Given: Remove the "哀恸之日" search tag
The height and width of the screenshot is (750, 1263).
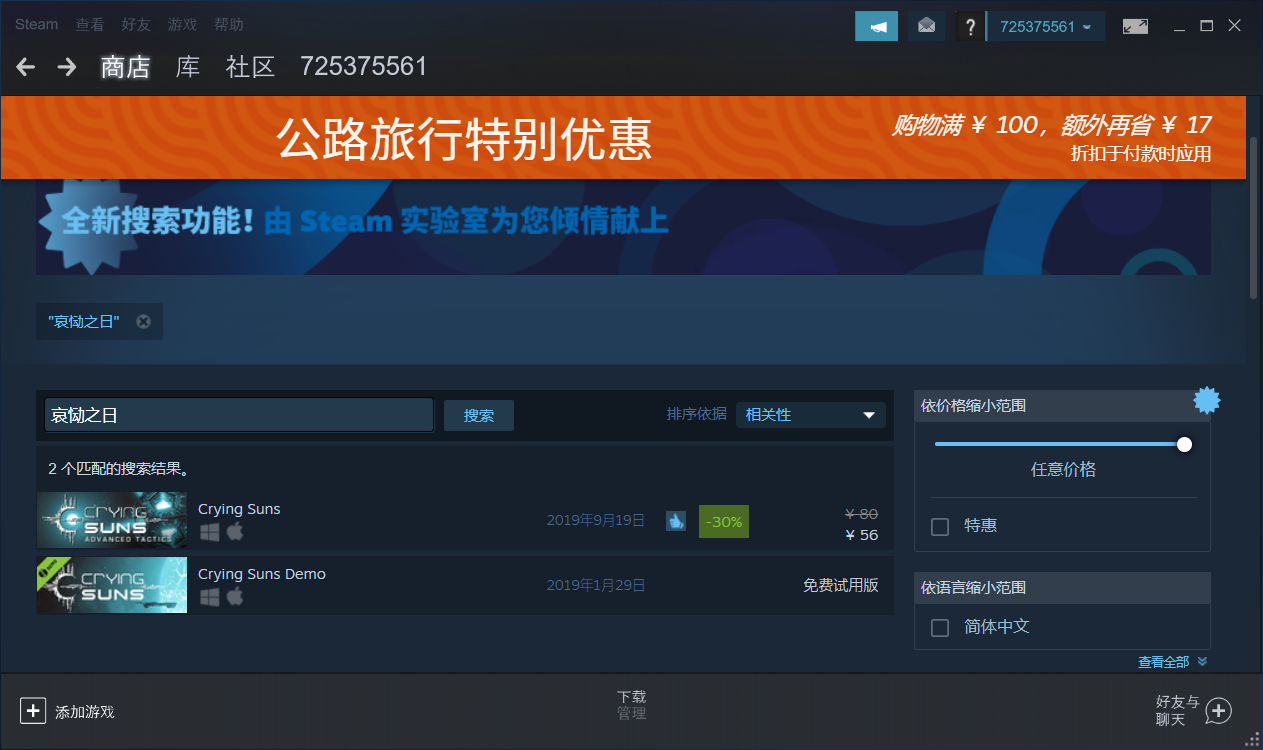Looking at the screenshot, I should [x=143, y=321].
